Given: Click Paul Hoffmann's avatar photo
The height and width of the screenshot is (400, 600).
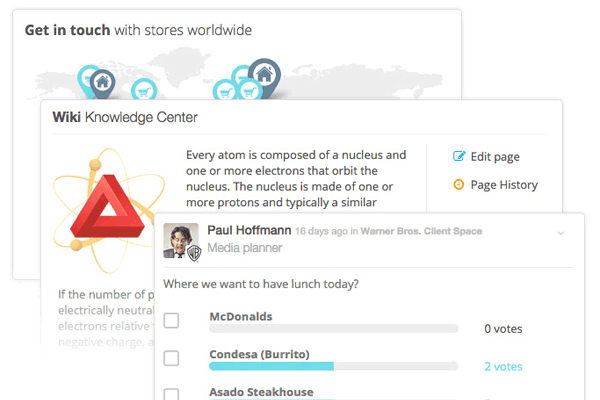Looking at the screenshot, I should tap(182, 240).
